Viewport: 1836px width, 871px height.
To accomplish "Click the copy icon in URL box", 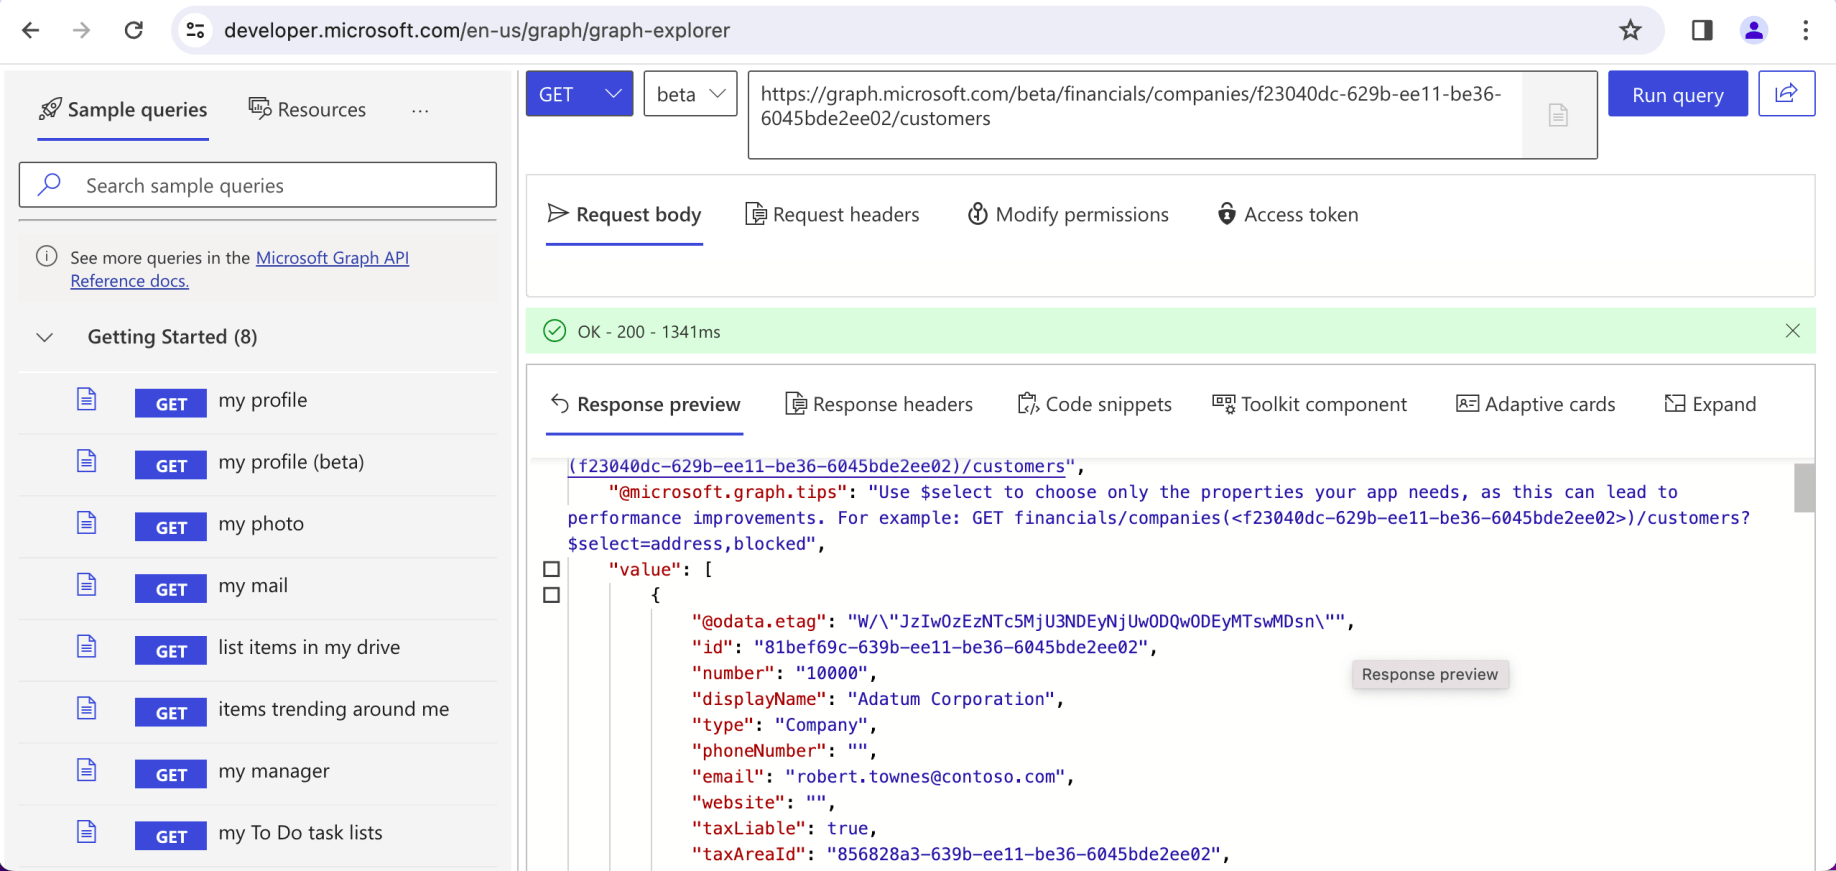I will [x=1558, y=115].
